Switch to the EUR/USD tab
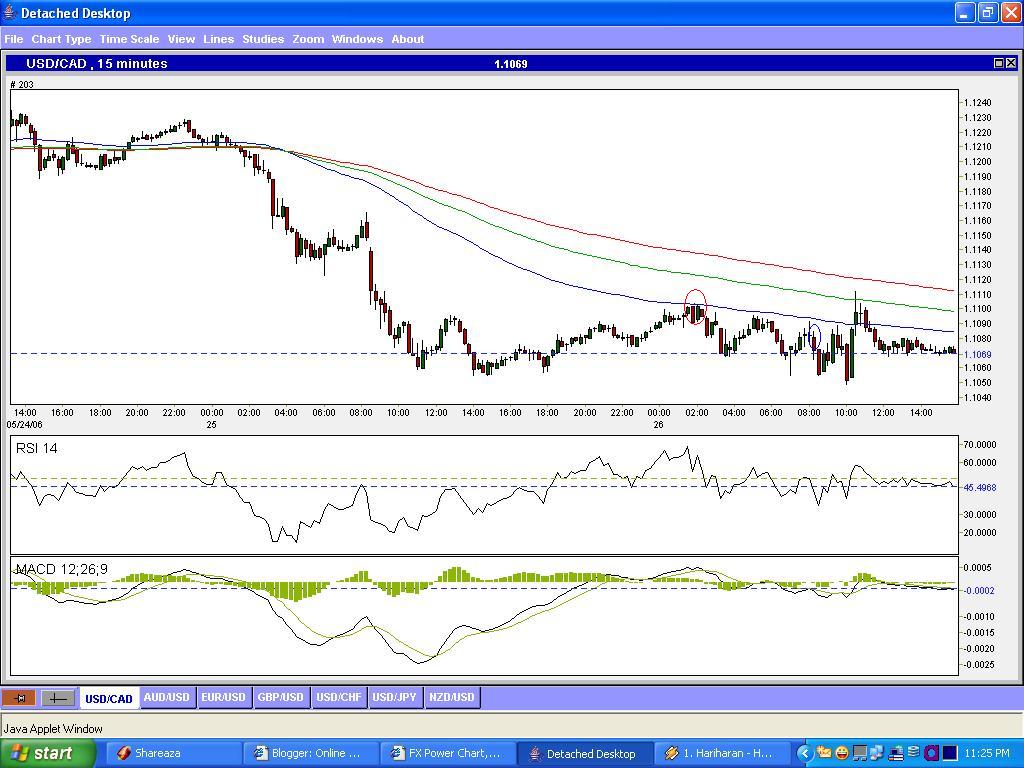Screen dimensions: 1024x768 point(223,698)
